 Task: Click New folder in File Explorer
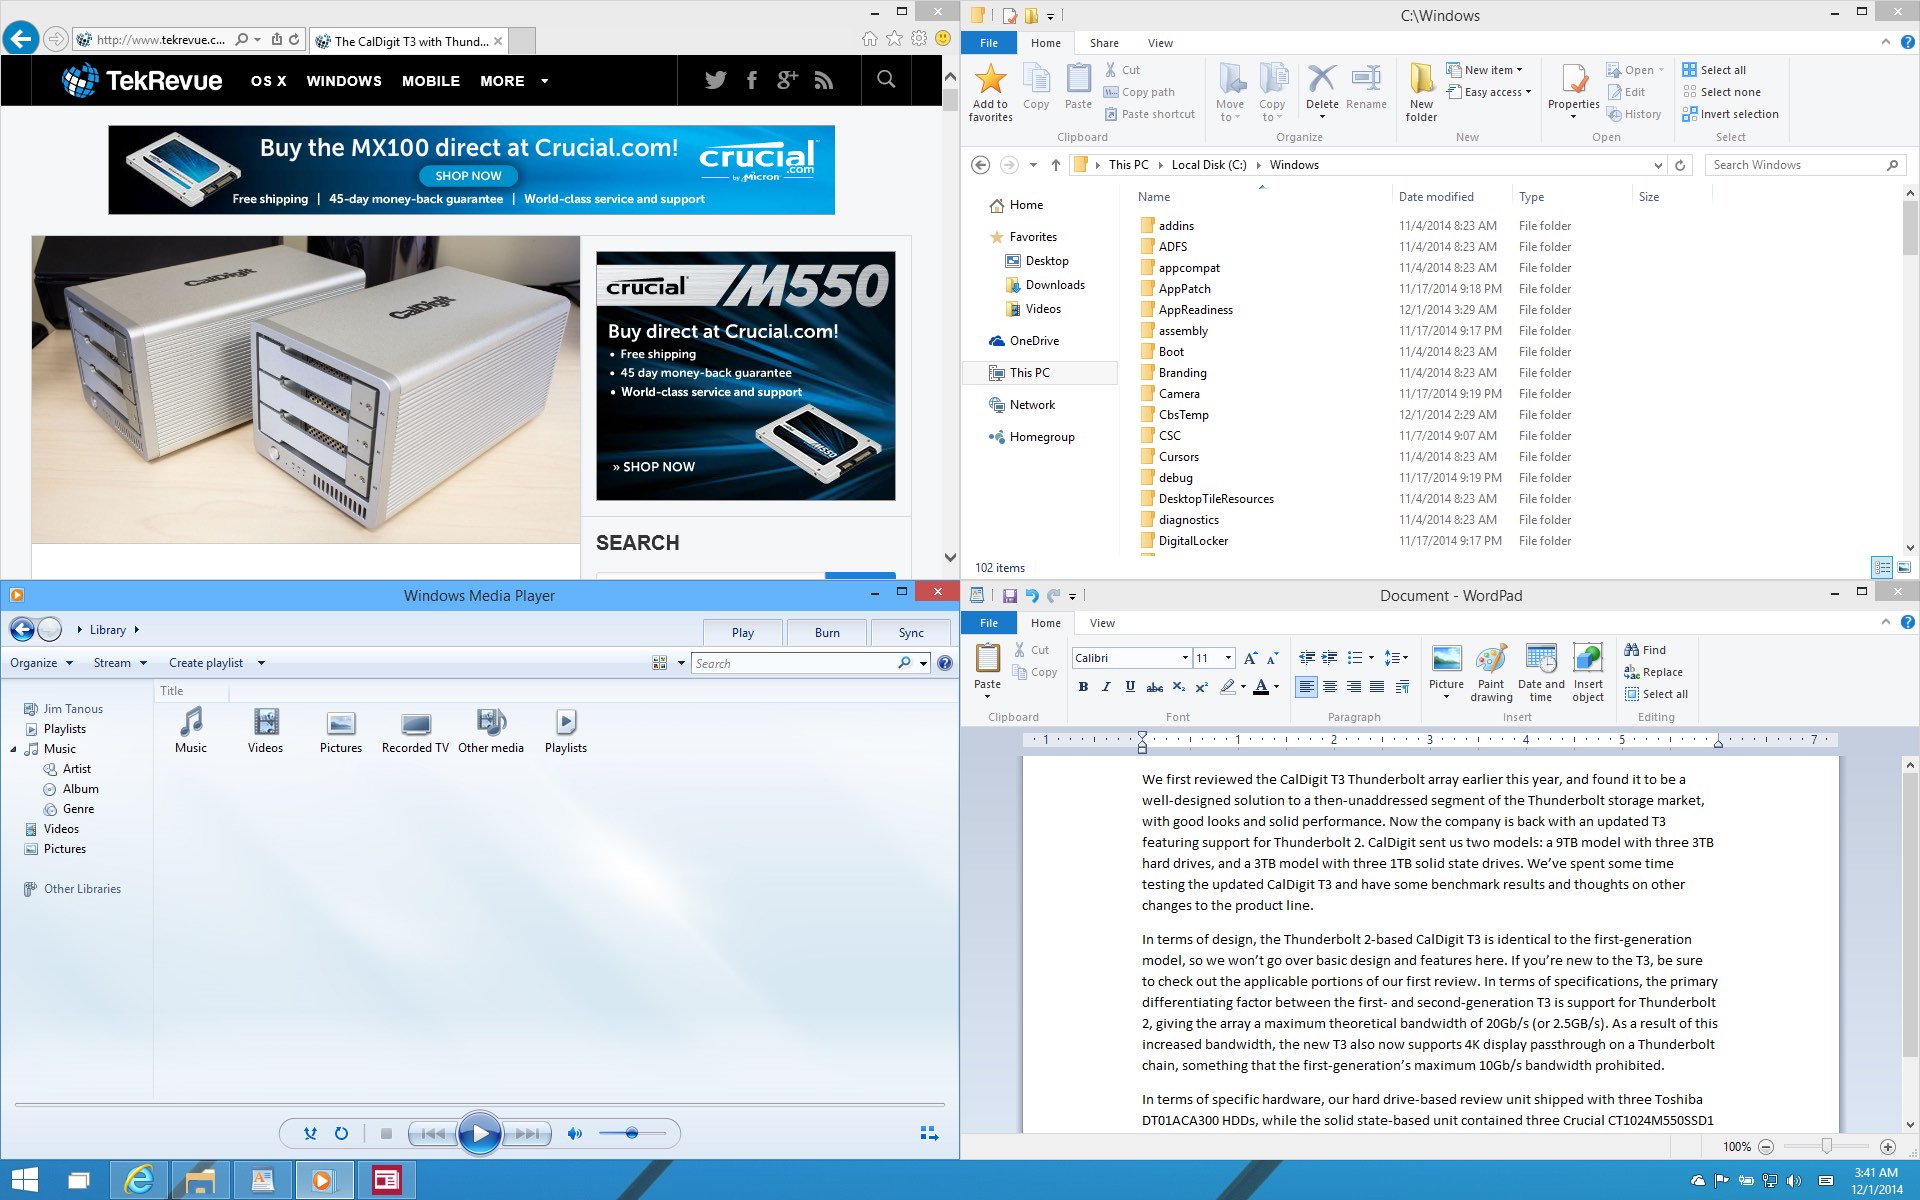(1421, 93)
